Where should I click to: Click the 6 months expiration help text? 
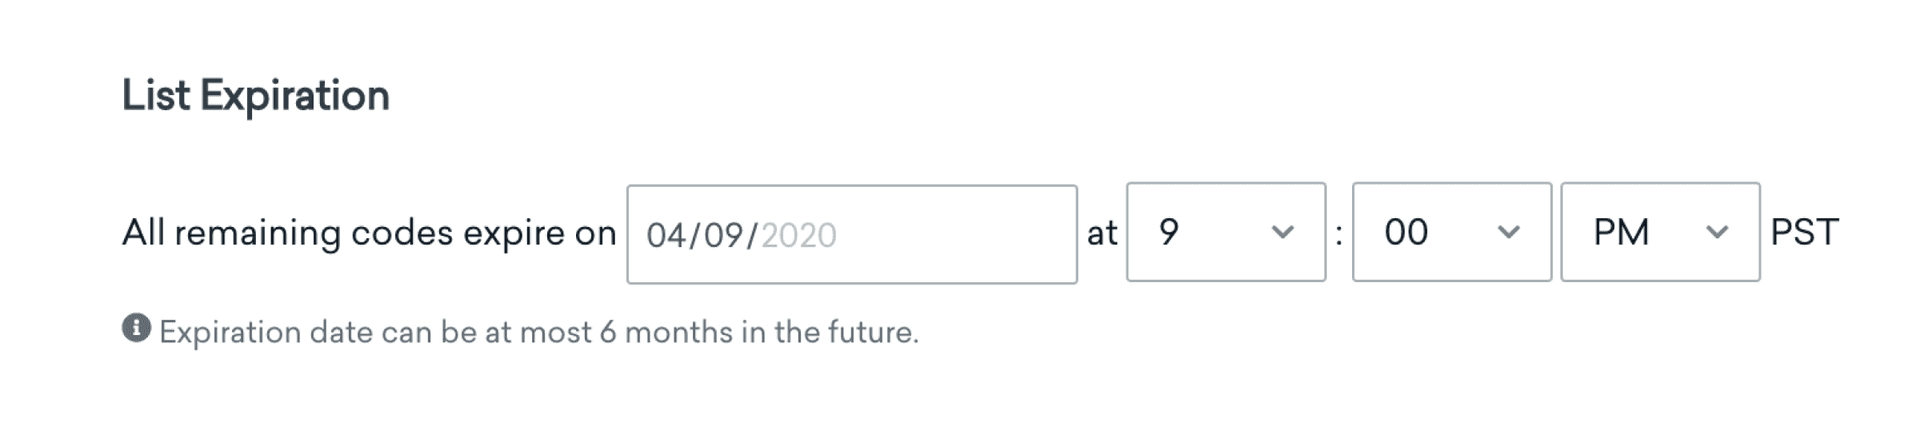click(x=538, y=332)
